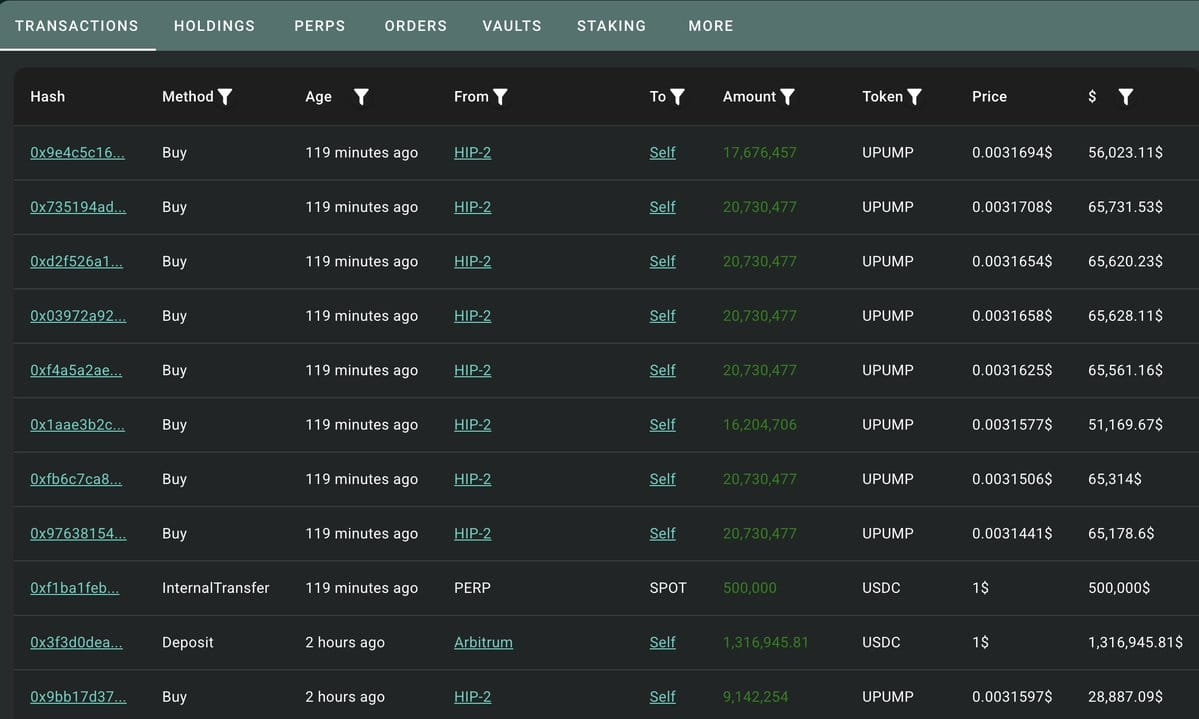
Task: Click Self on the Deposit row
Action: click(662, 643)
